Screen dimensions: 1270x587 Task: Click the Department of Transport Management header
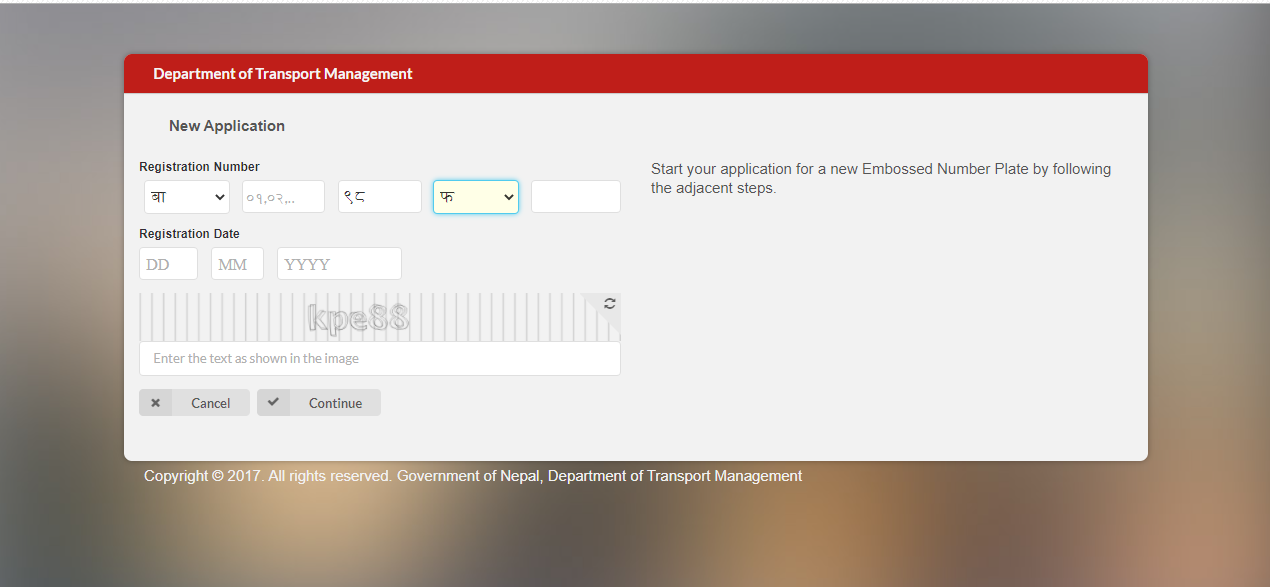tap(283, 74)
